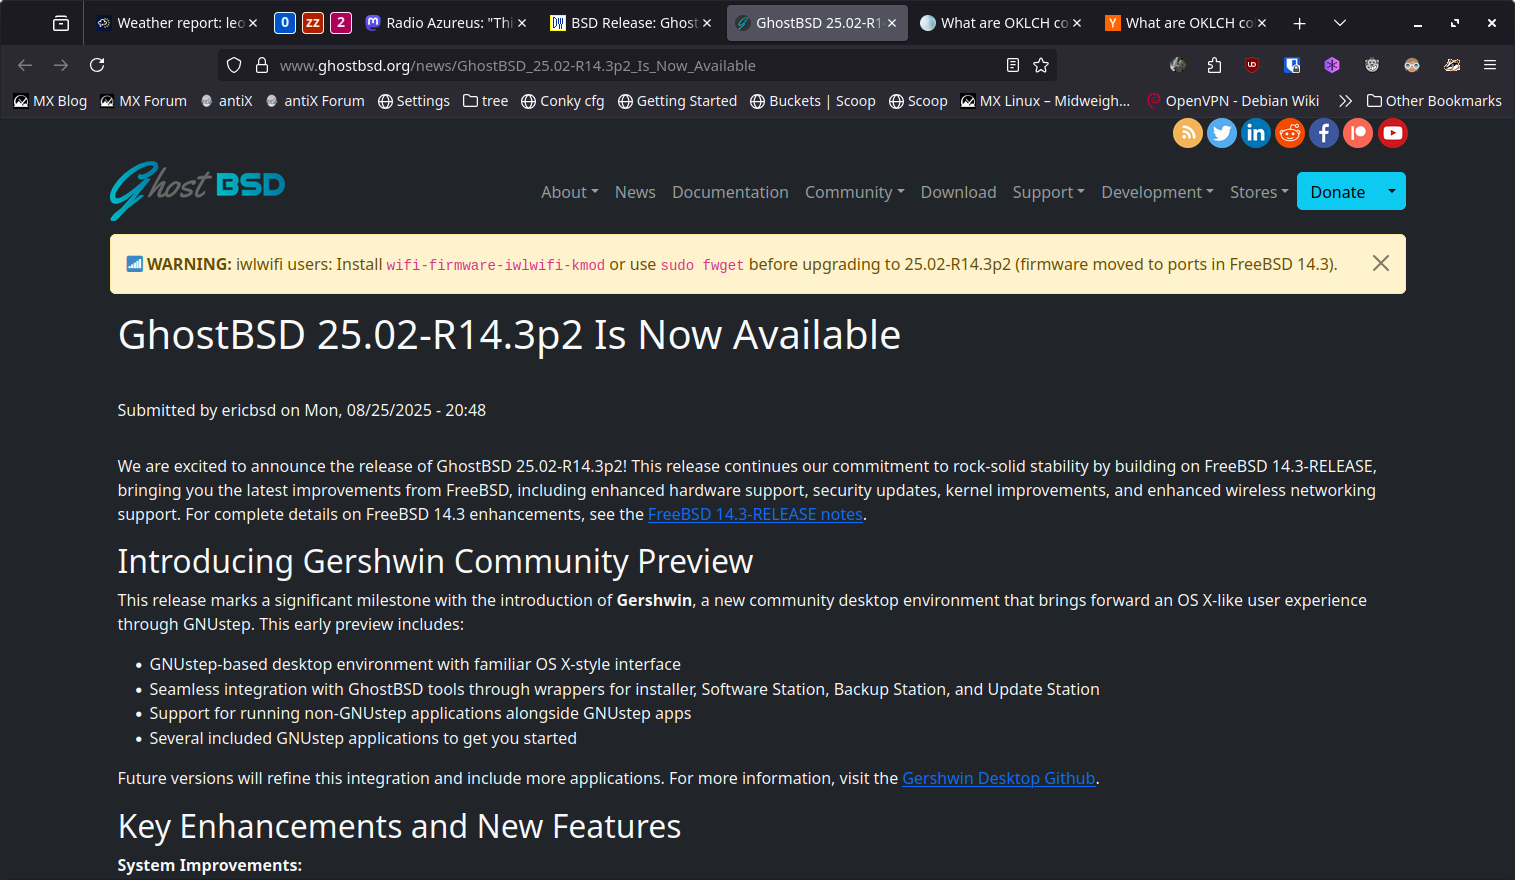Open the orange pinned tab labelled zz
This screenshot has width=1515, height=880.
pos(313,23)
